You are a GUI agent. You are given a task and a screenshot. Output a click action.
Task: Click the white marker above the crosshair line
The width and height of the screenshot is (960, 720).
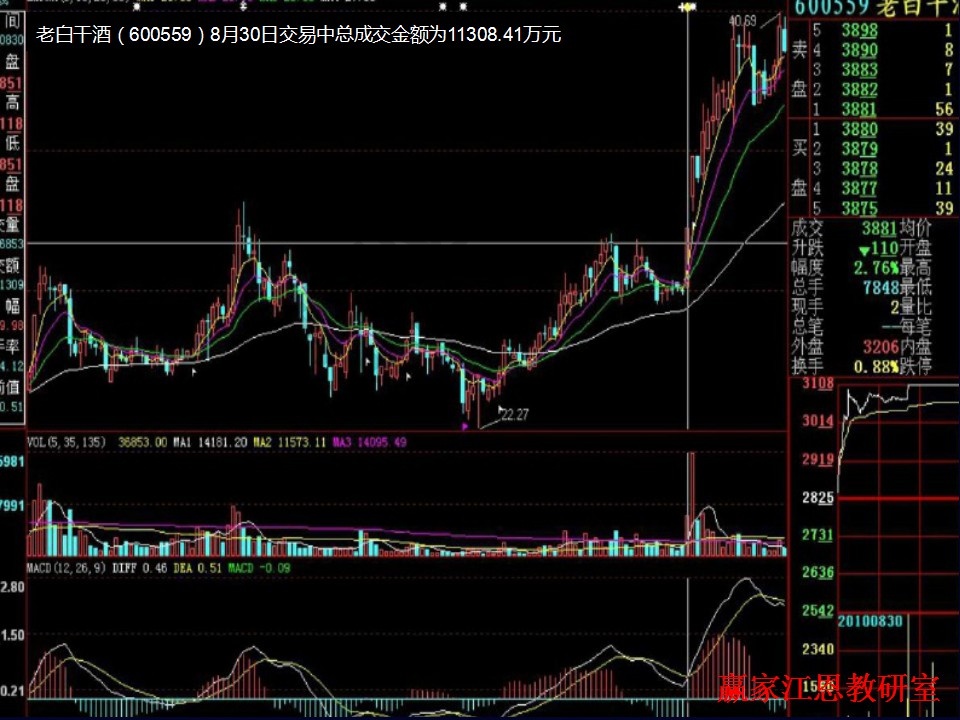pos(687,8)
